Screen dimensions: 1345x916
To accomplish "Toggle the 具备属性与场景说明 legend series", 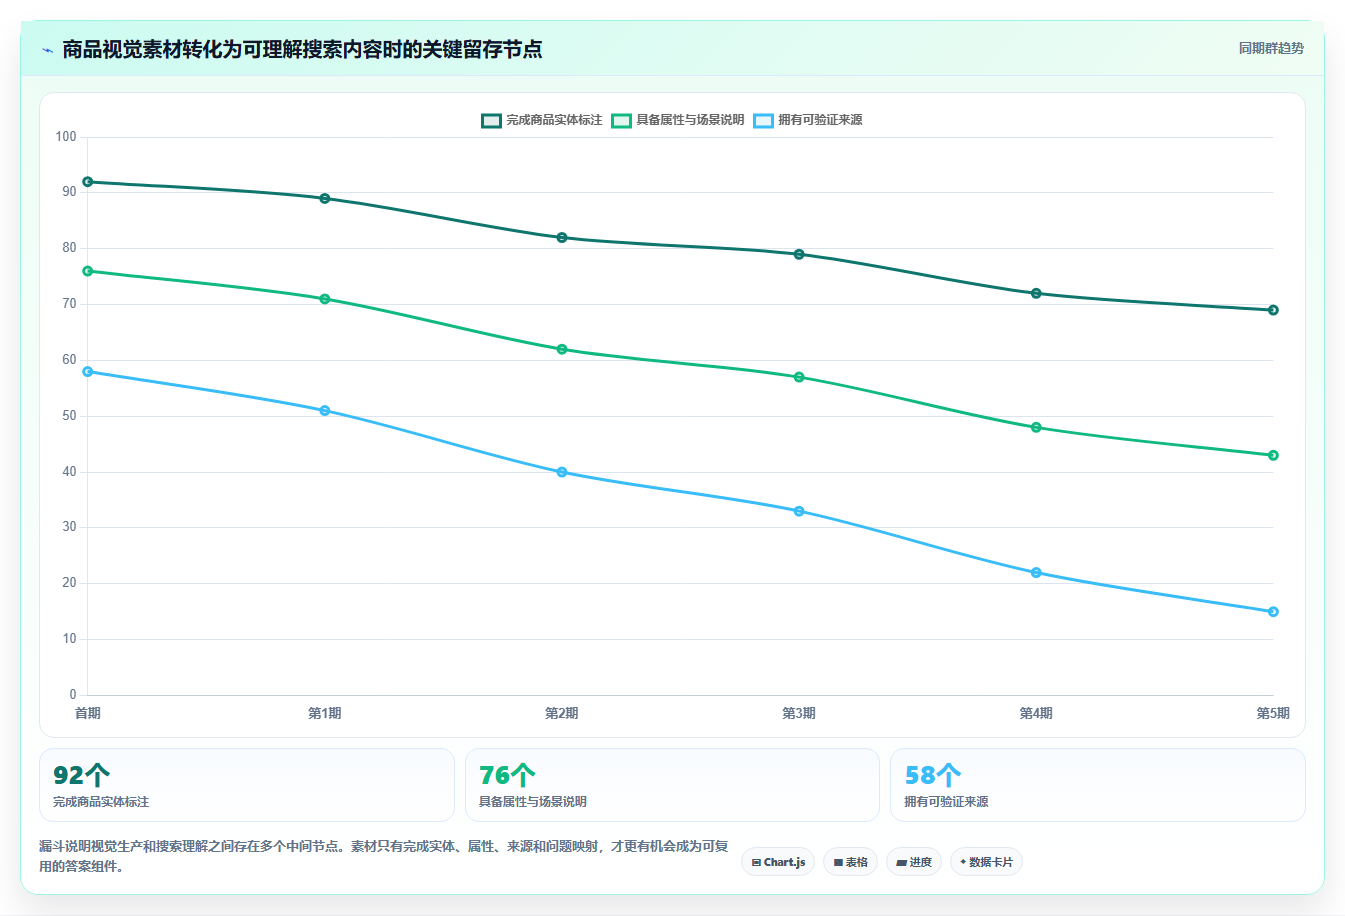I will (x=678, y=120).
